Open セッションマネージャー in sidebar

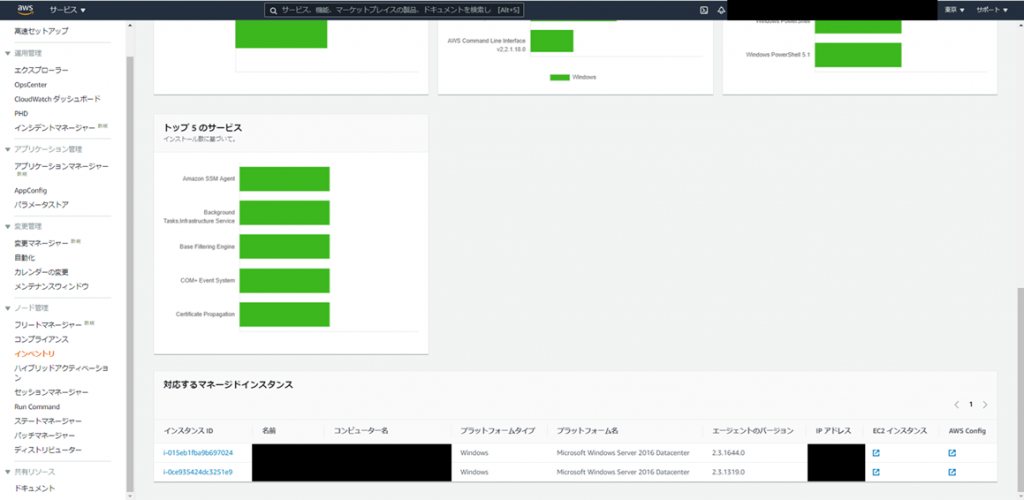52,392
